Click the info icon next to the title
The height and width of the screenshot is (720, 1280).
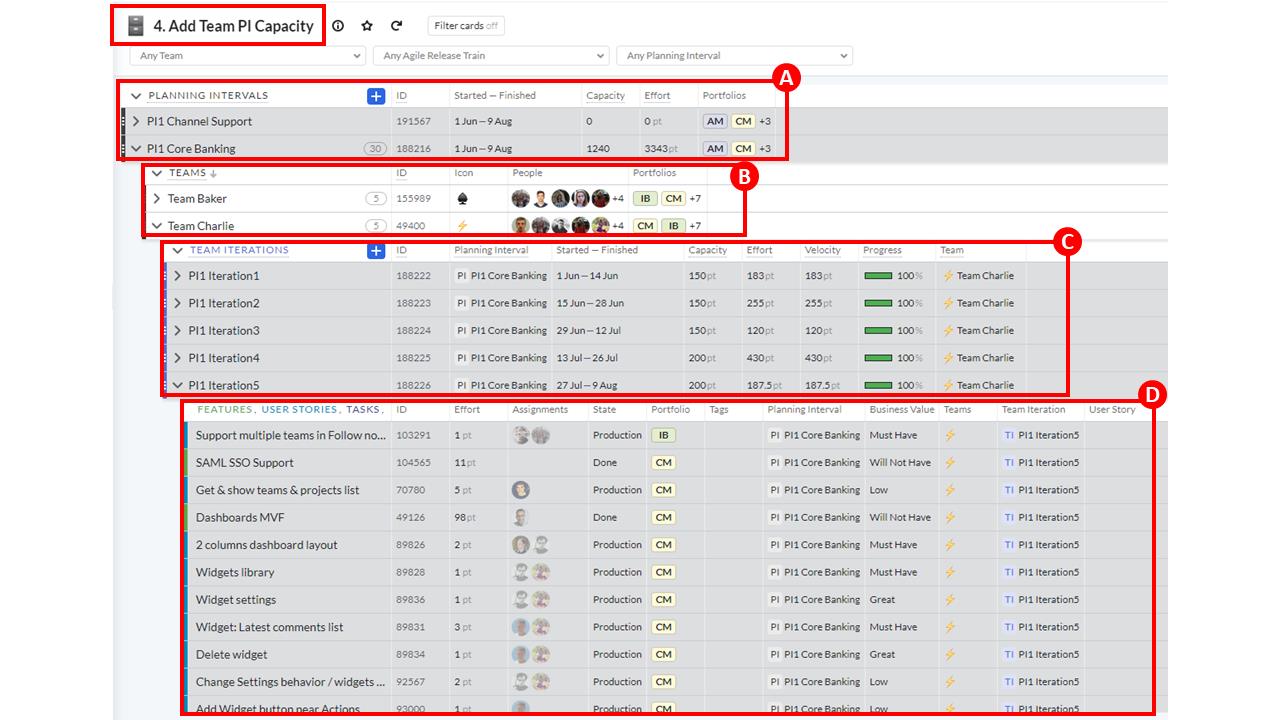(338, 26)
